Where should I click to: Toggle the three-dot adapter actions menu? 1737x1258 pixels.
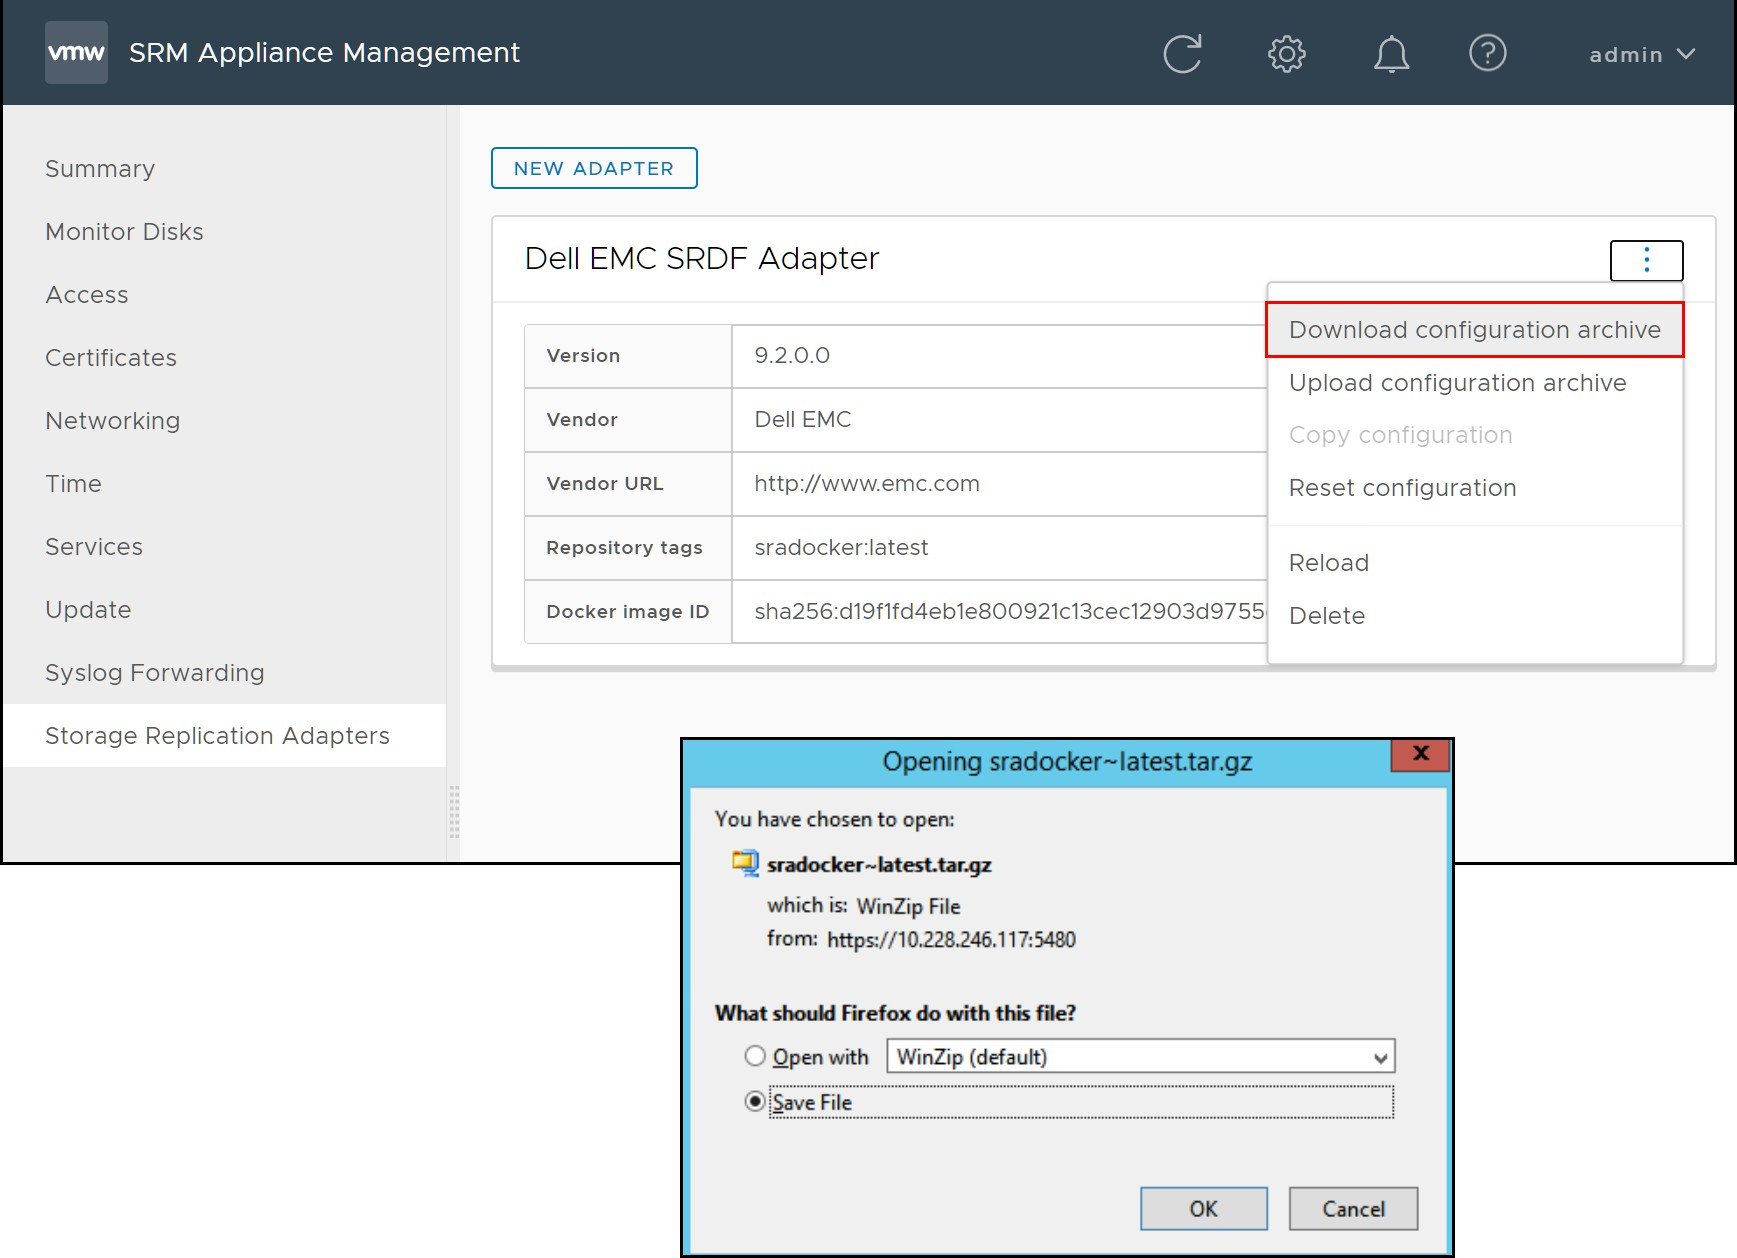tap(1646, 261)
